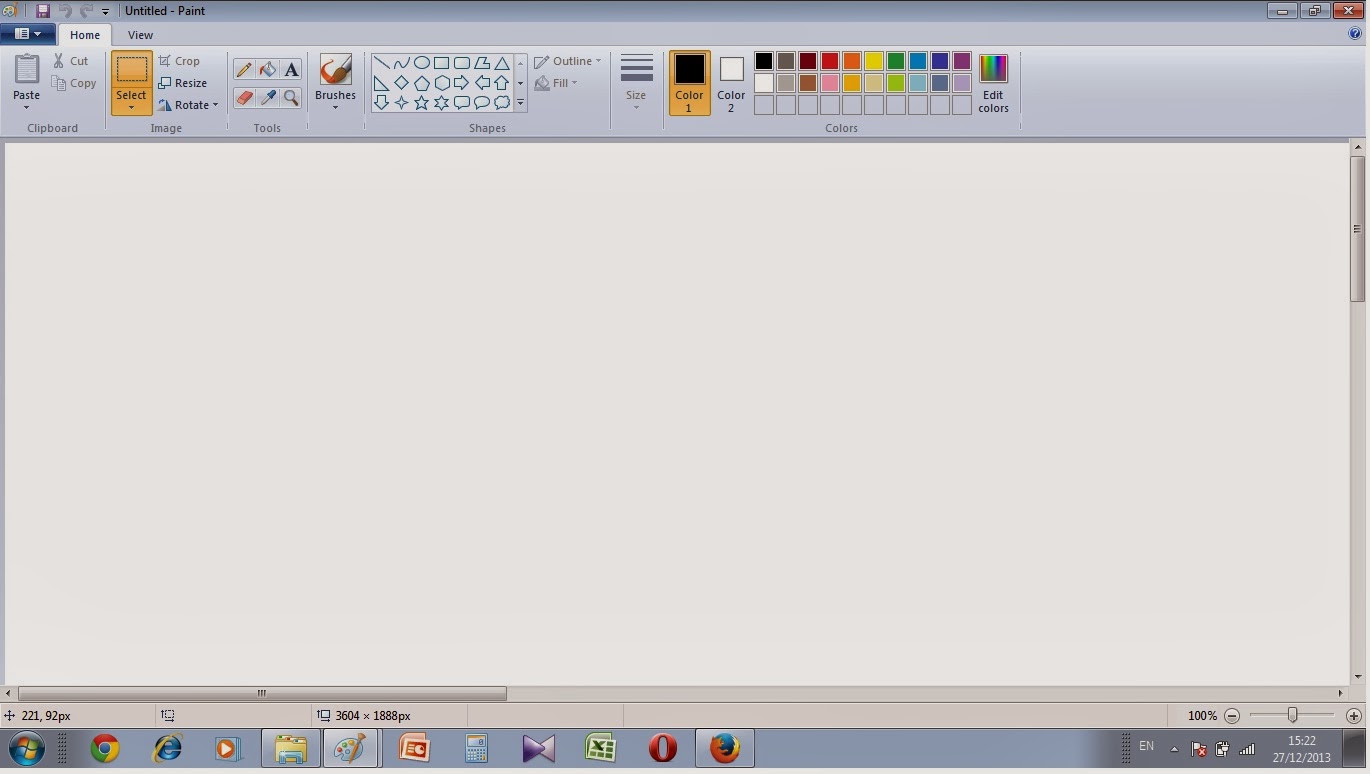Image resolution: width=1370 pixels, height=774 pixels.
Task: Select the Fill with color bucket tool
Action: [267, 69]
